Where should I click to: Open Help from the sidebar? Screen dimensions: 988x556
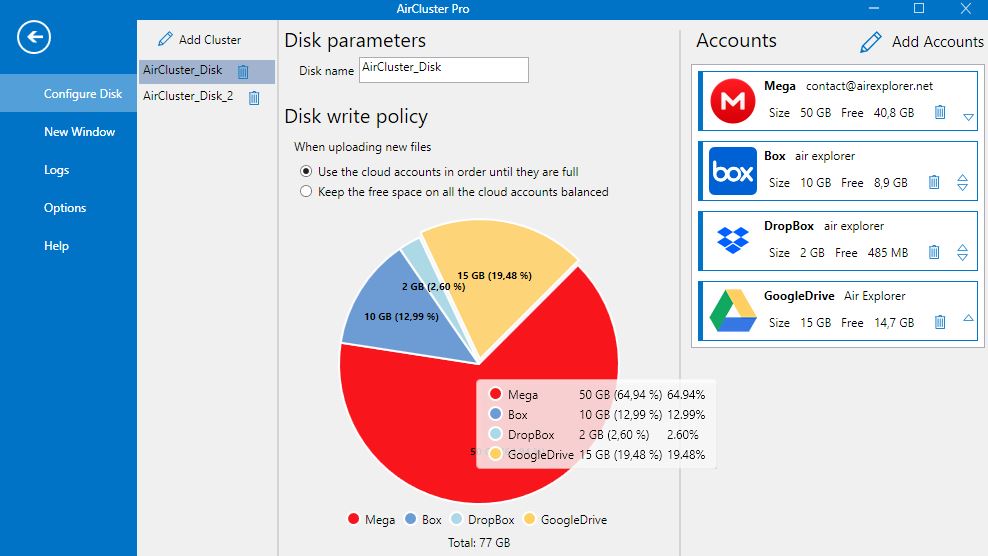tap(56, 246)
